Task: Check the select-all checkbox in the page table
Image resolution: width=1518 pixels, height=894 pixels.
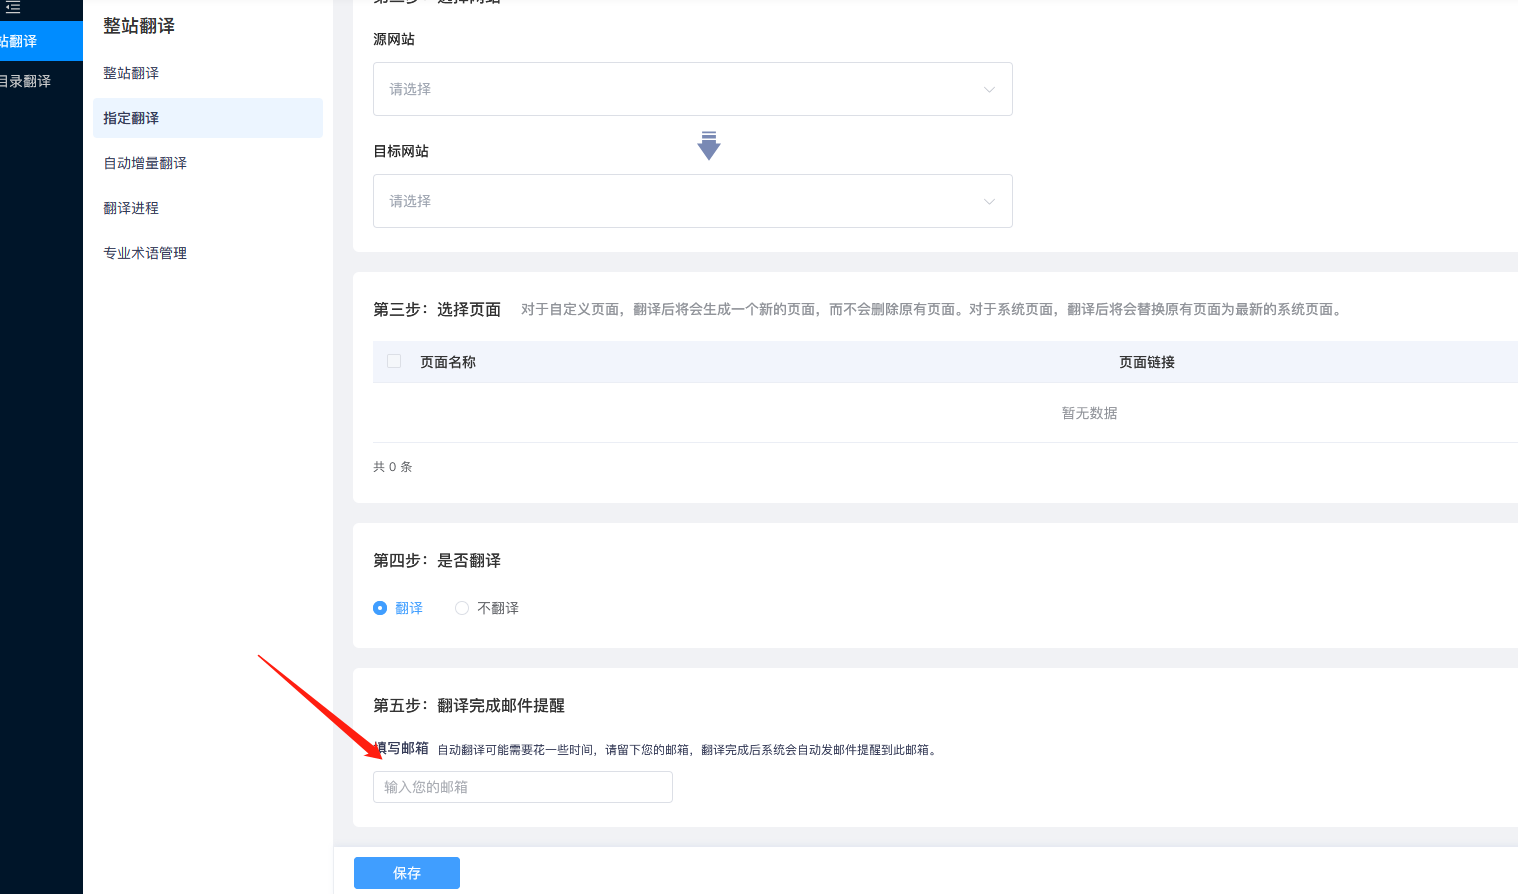Action: pos(394,361)
